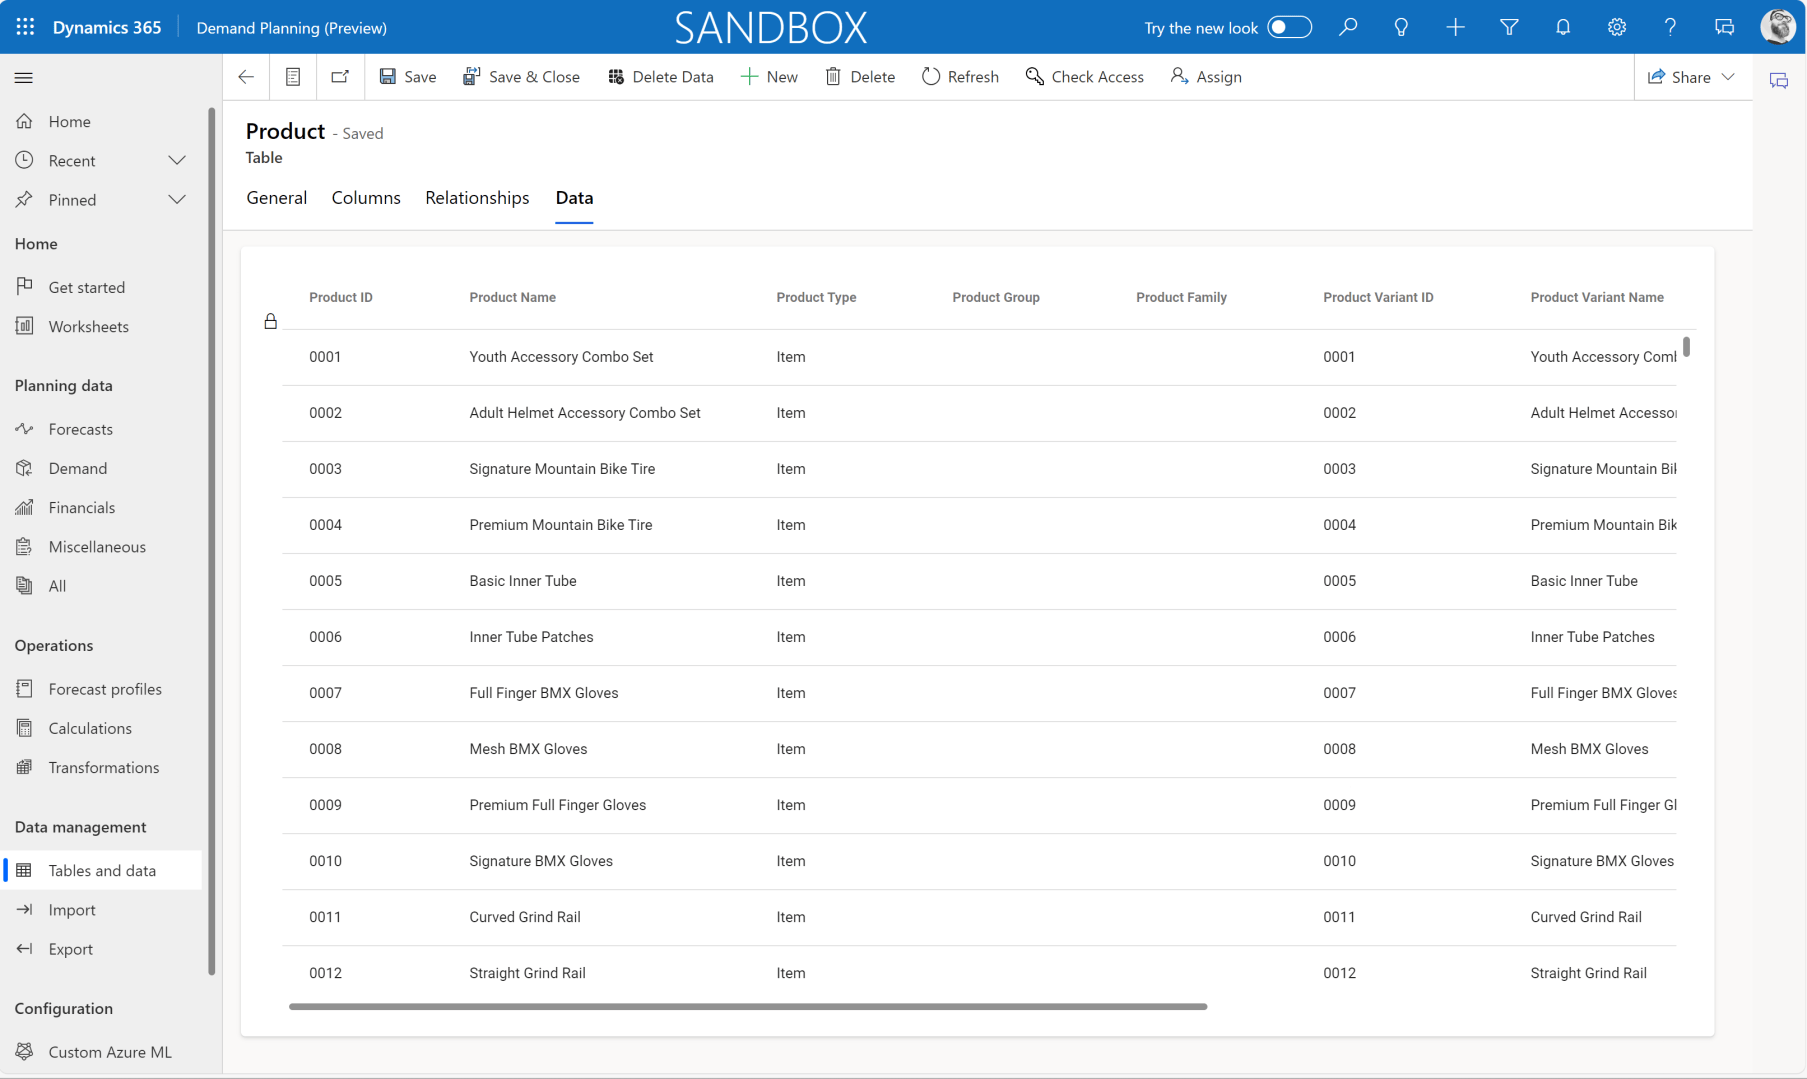Screen dimensions: 1807x1079
Task: Open Forecast profiles in the sidebar
Action: tap(104, 689)
